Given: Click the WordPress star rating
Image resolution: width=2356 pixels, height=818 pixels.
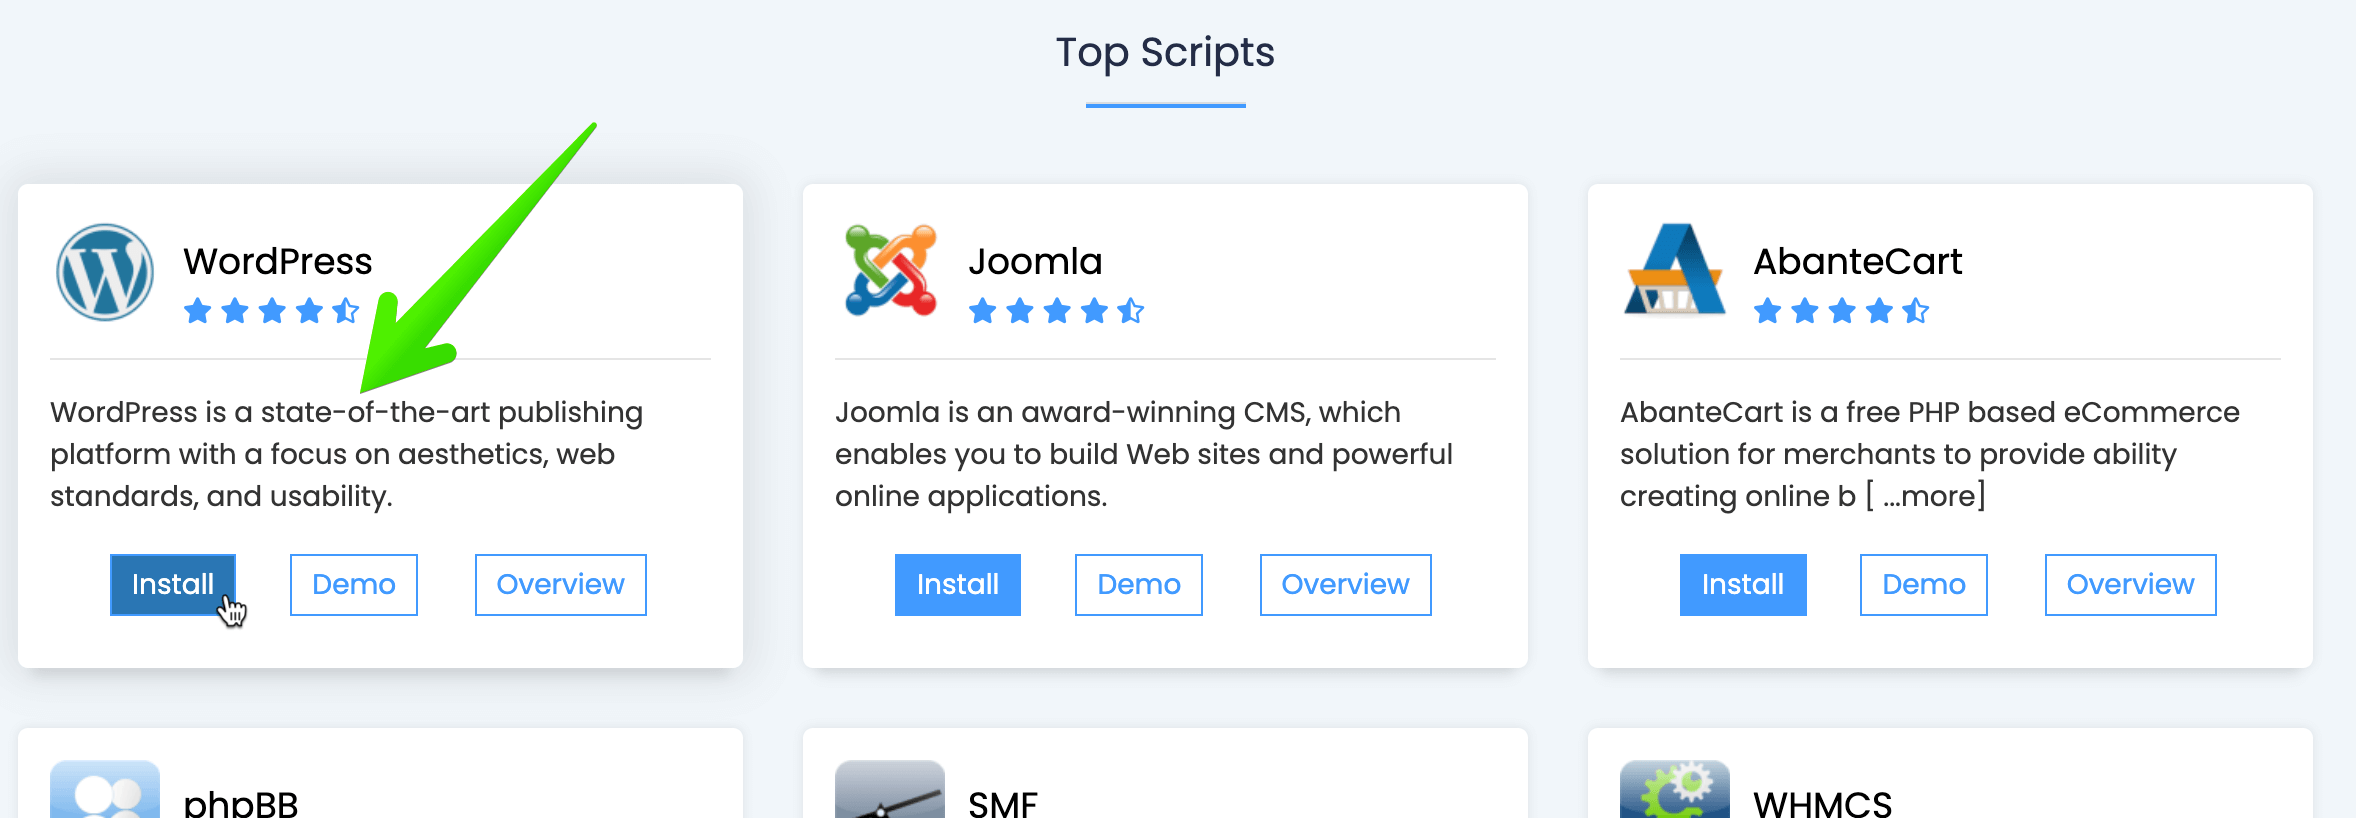Looking at the screenshot, I should pyautogui.click(x=271, y=311).
